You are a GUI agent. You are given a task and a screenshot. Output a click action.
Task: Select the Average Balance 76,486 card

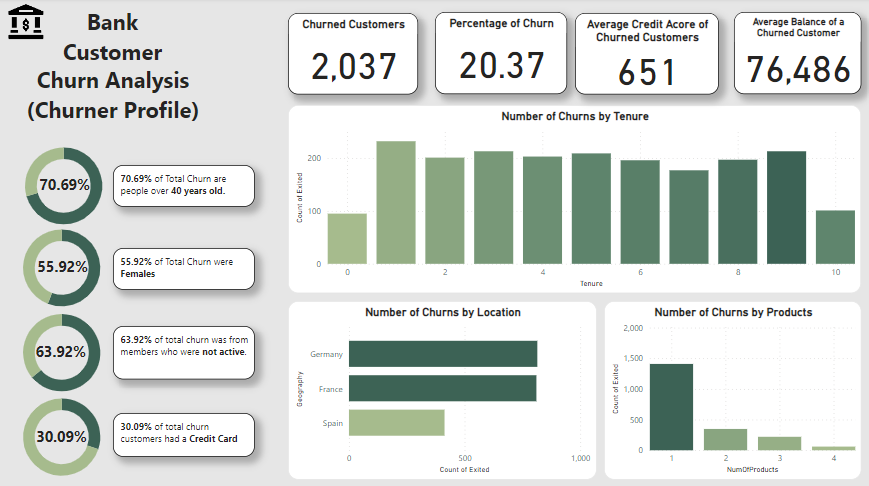click(797, 55)
